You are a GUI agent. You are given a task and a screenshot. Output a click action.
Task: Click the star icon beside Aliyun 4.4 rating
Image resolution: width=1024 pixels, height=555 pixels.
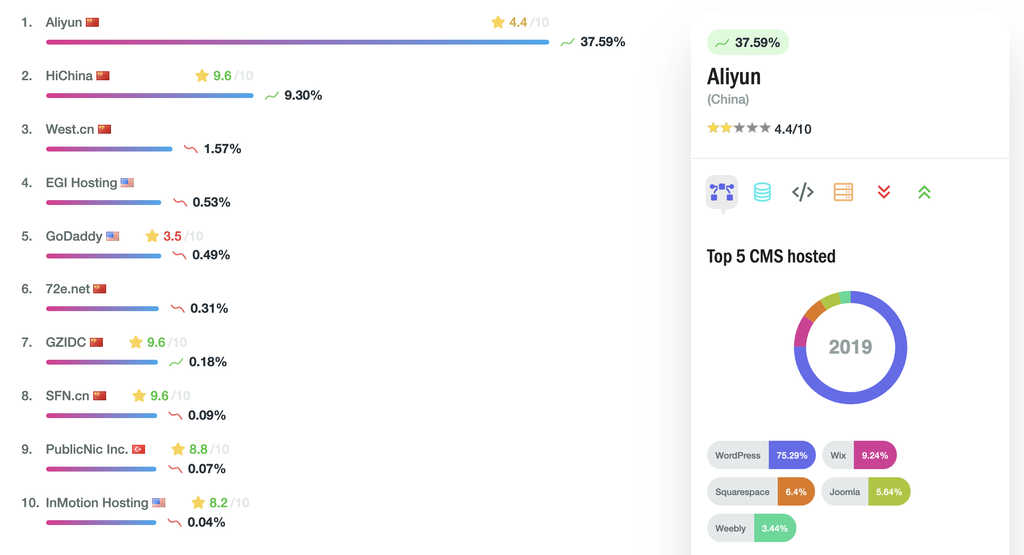(498, 22)
